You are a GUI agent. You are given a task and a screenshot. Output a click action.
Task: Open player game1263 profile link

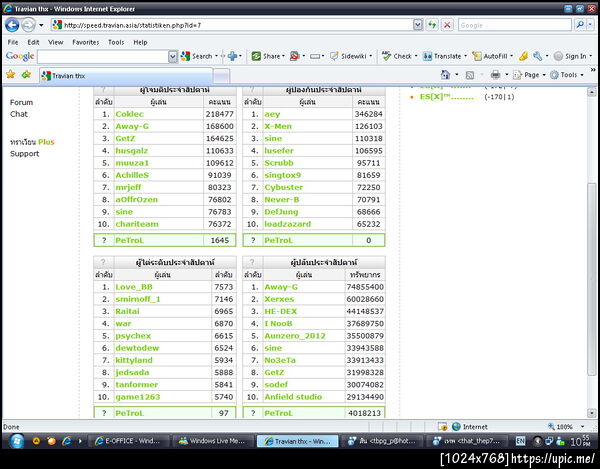pos(138,397)
